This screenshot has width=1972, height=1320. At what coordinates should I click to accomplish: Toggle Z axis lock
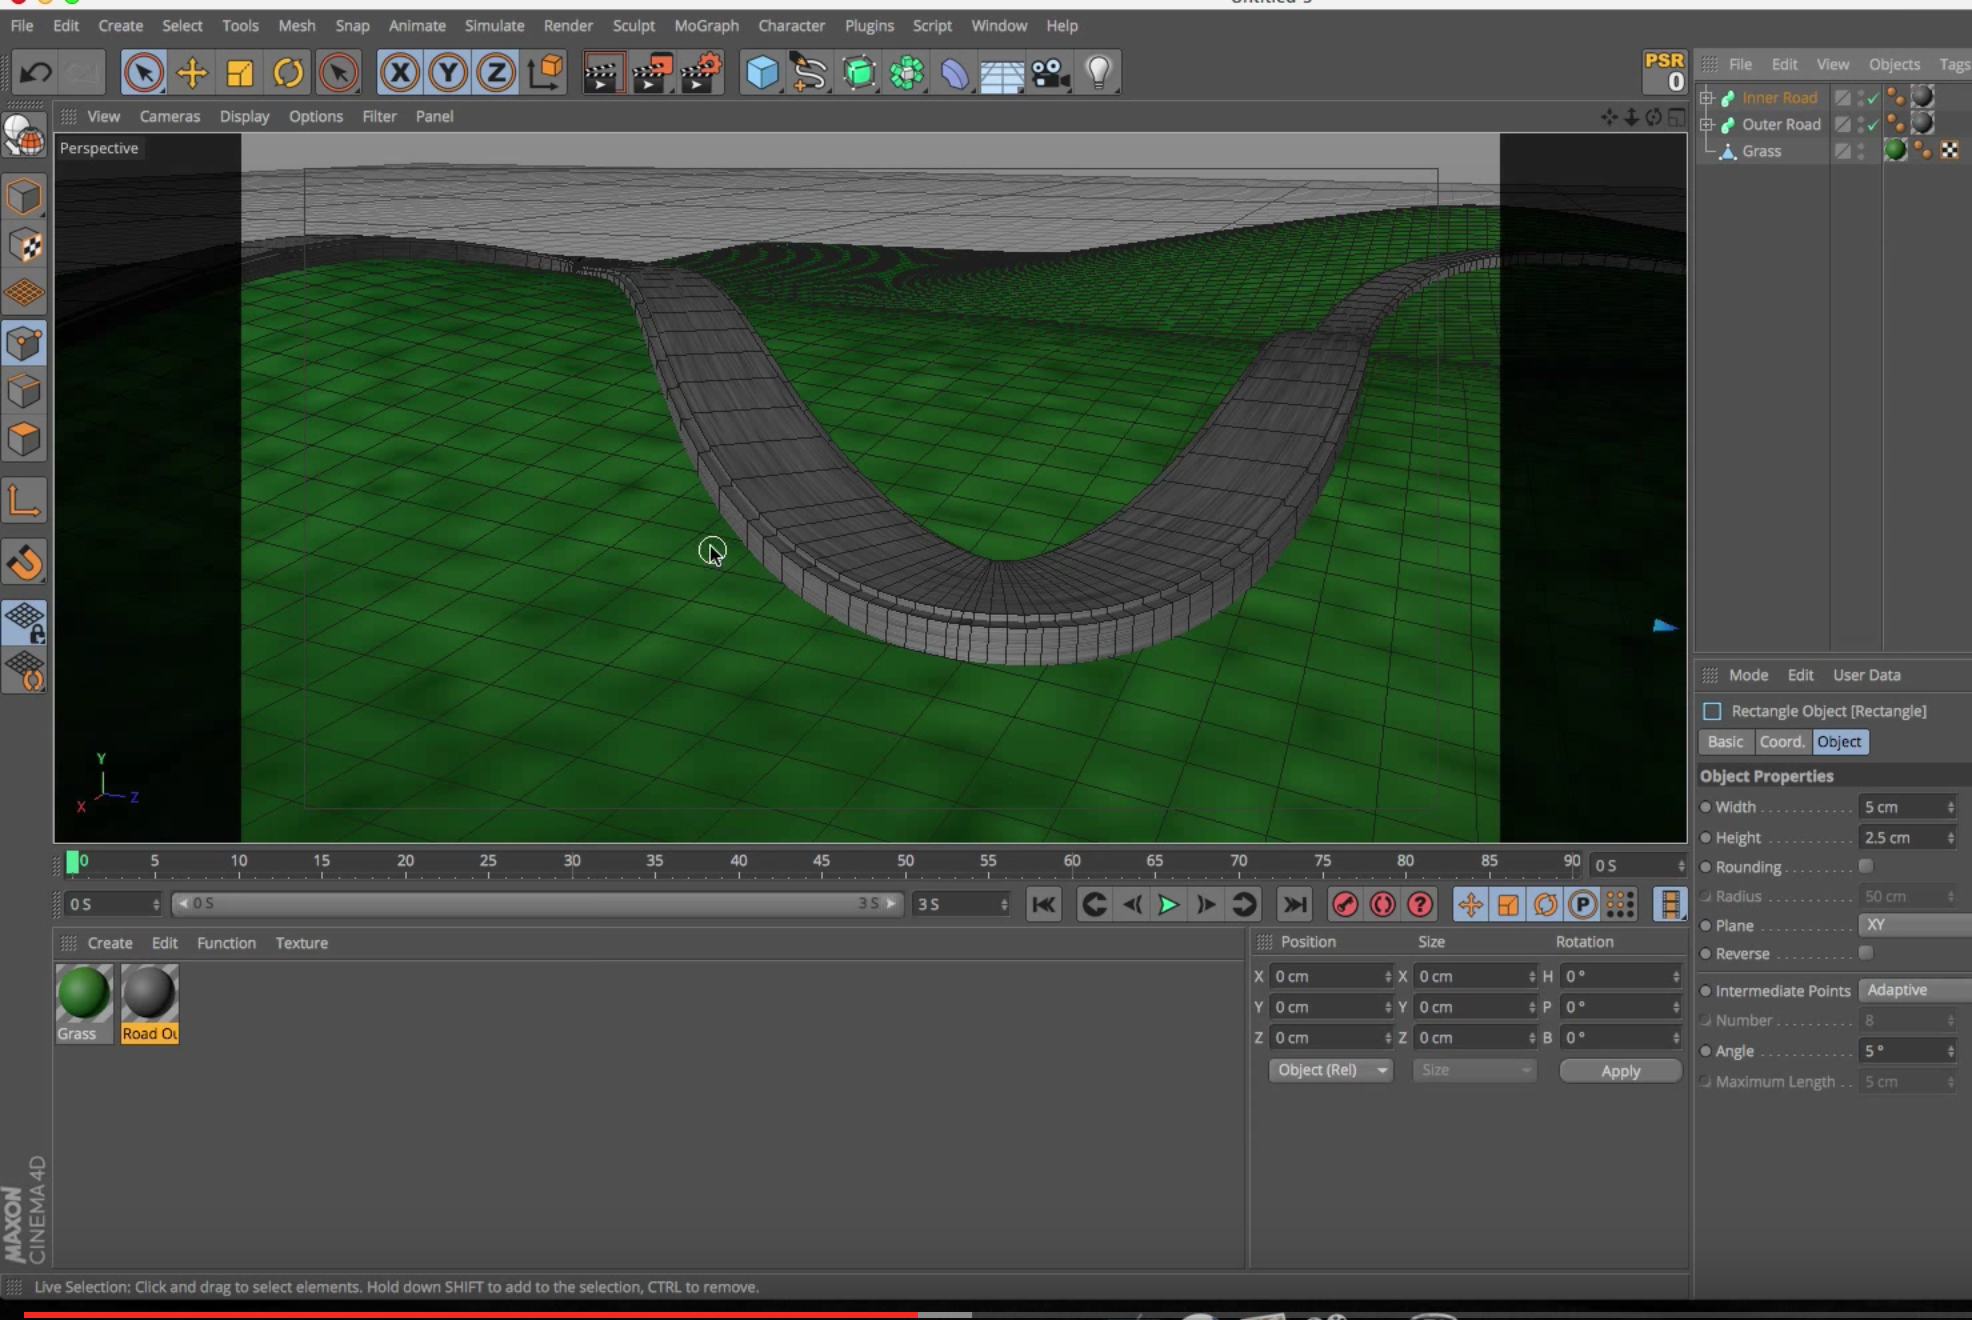496,72
